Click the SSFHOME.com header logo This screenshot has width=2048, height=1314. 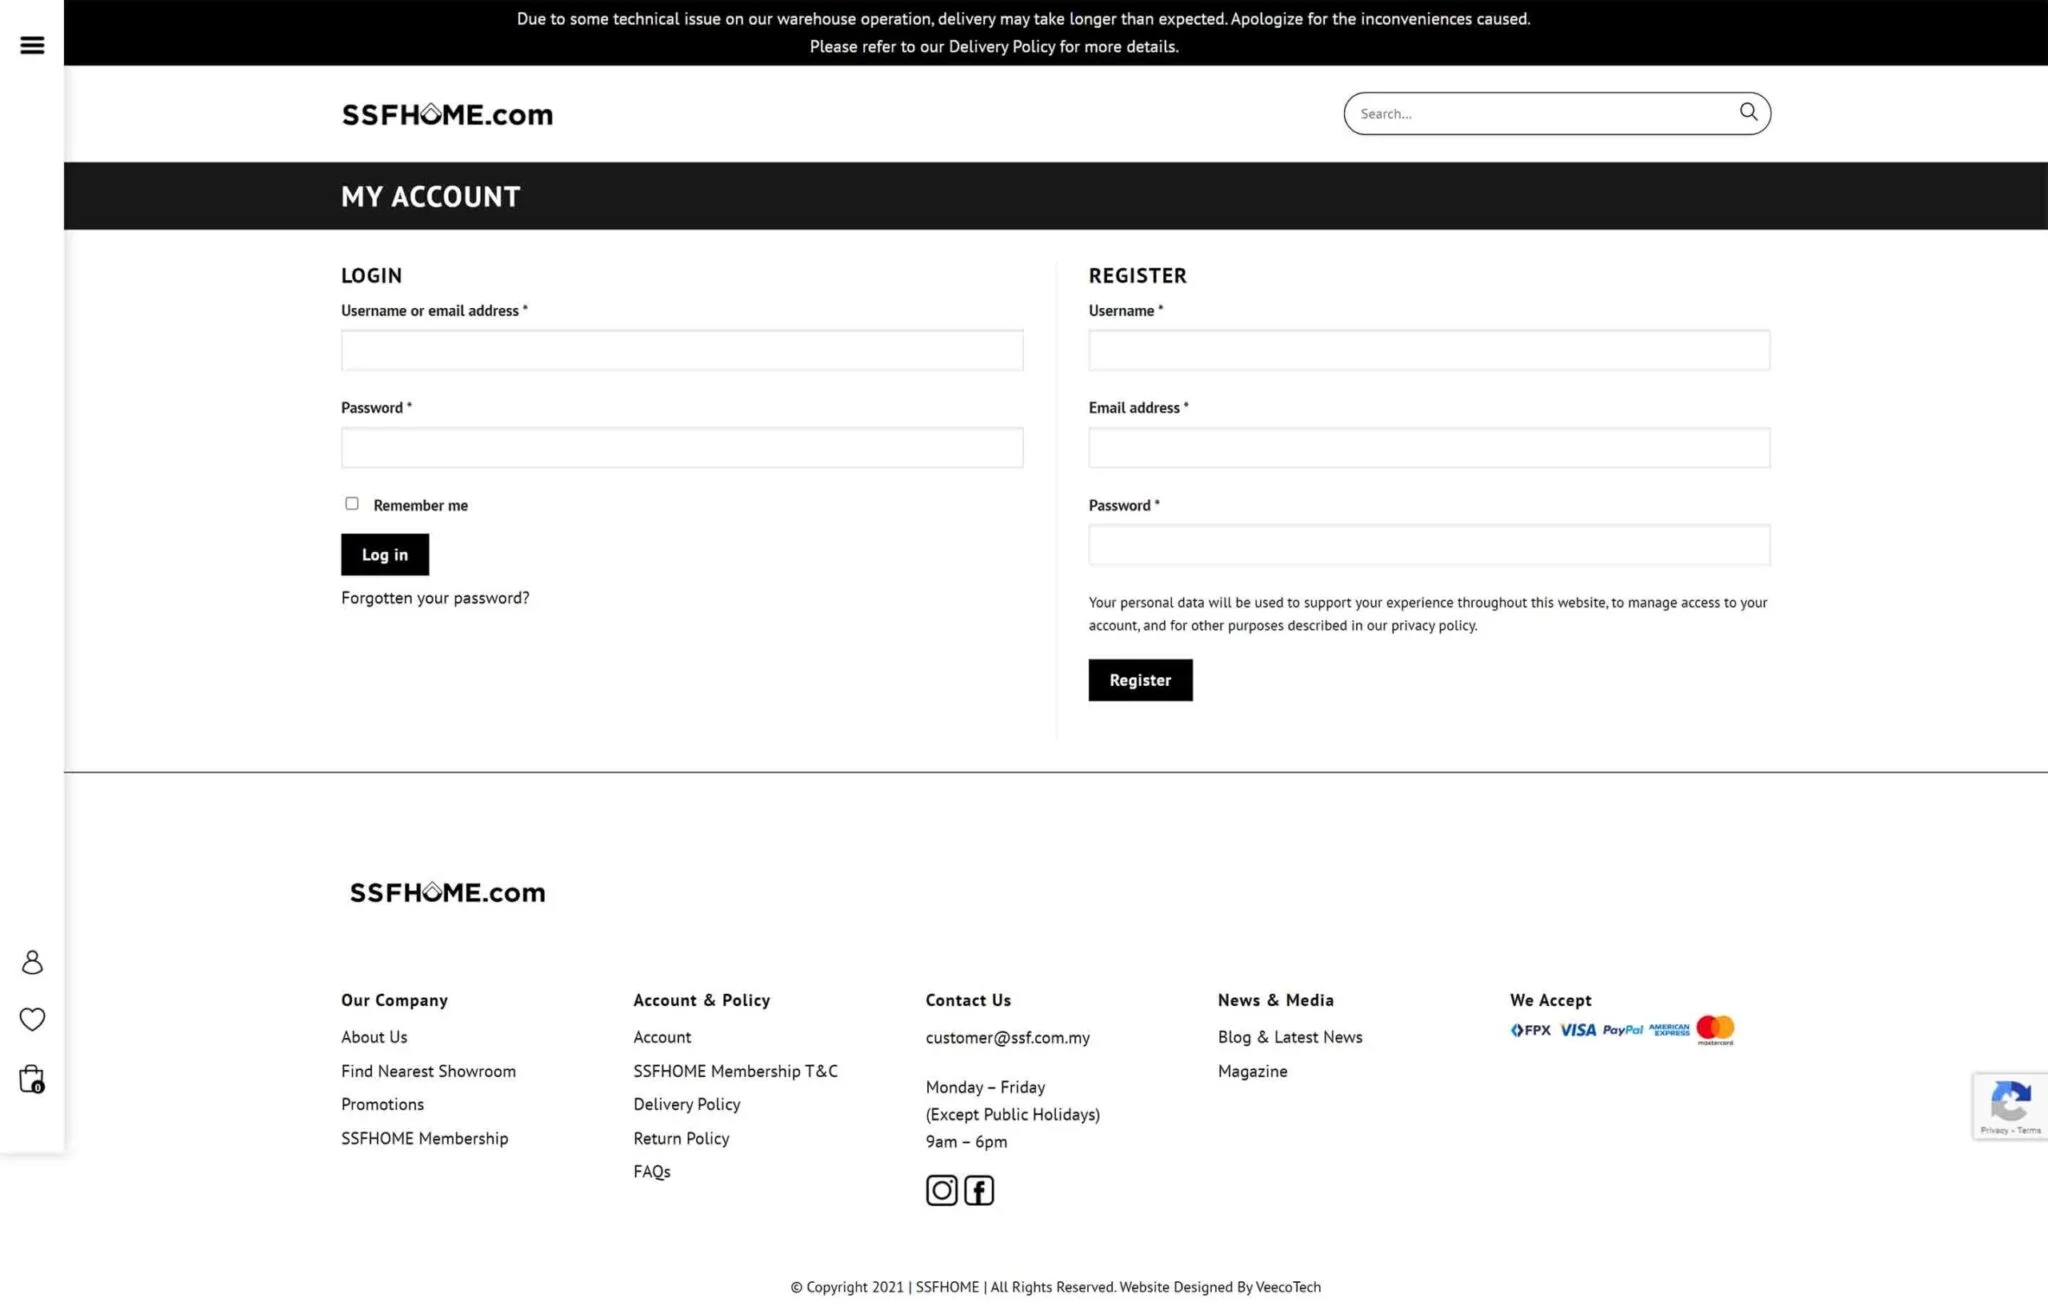click(x=447, y=114)
